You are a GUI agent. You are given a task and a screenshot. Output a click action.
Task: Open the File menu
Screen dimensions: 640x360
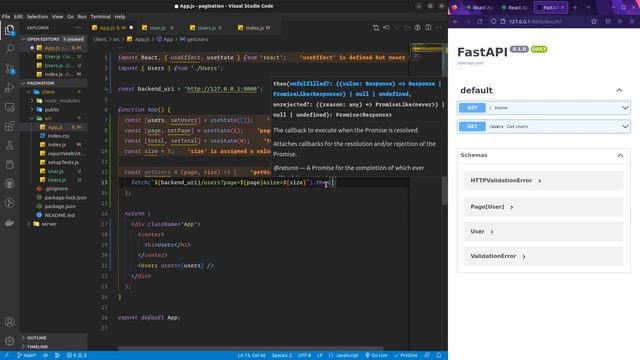point(6,17)
